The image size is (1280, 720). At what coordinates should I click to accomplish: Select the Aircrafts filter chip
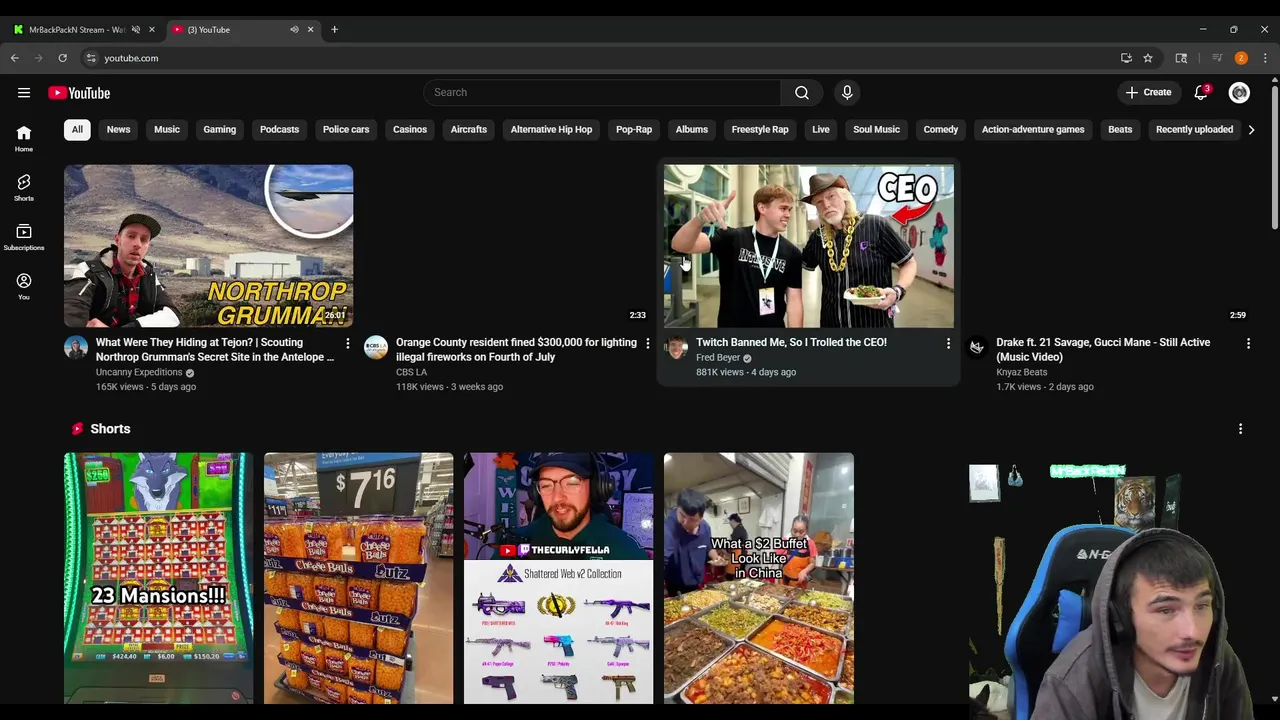coord(469,130)
